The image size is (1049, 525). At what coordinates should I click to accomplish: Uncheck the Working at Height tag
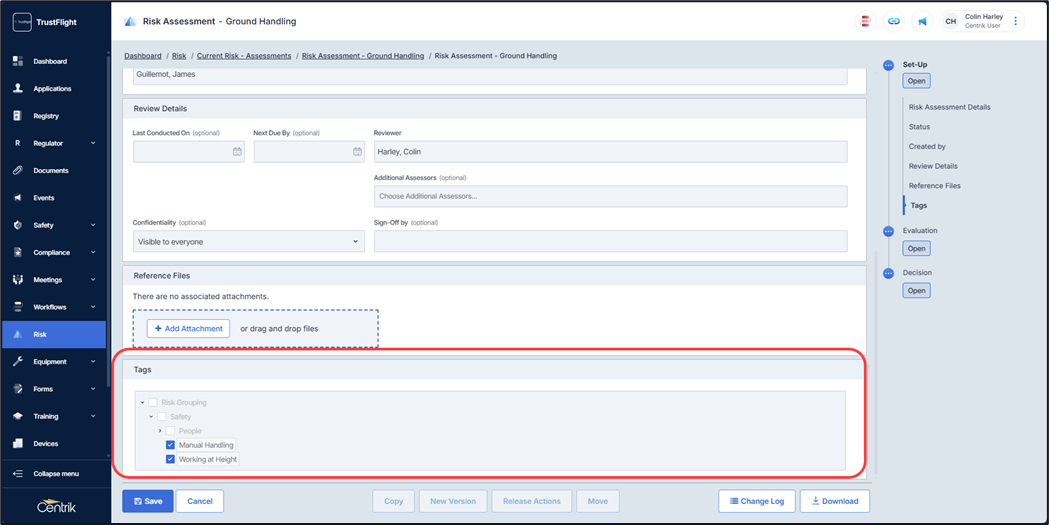coord(170,459)
